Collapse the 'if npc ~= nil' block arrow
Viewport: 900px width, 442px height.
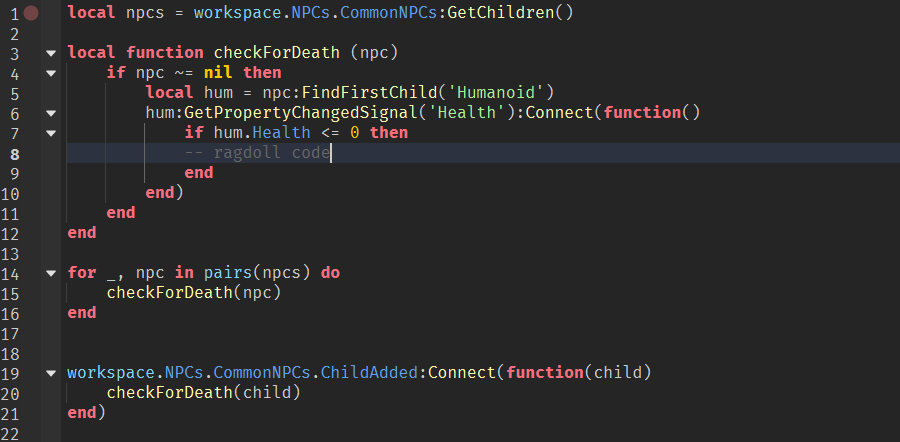point(51,73)
